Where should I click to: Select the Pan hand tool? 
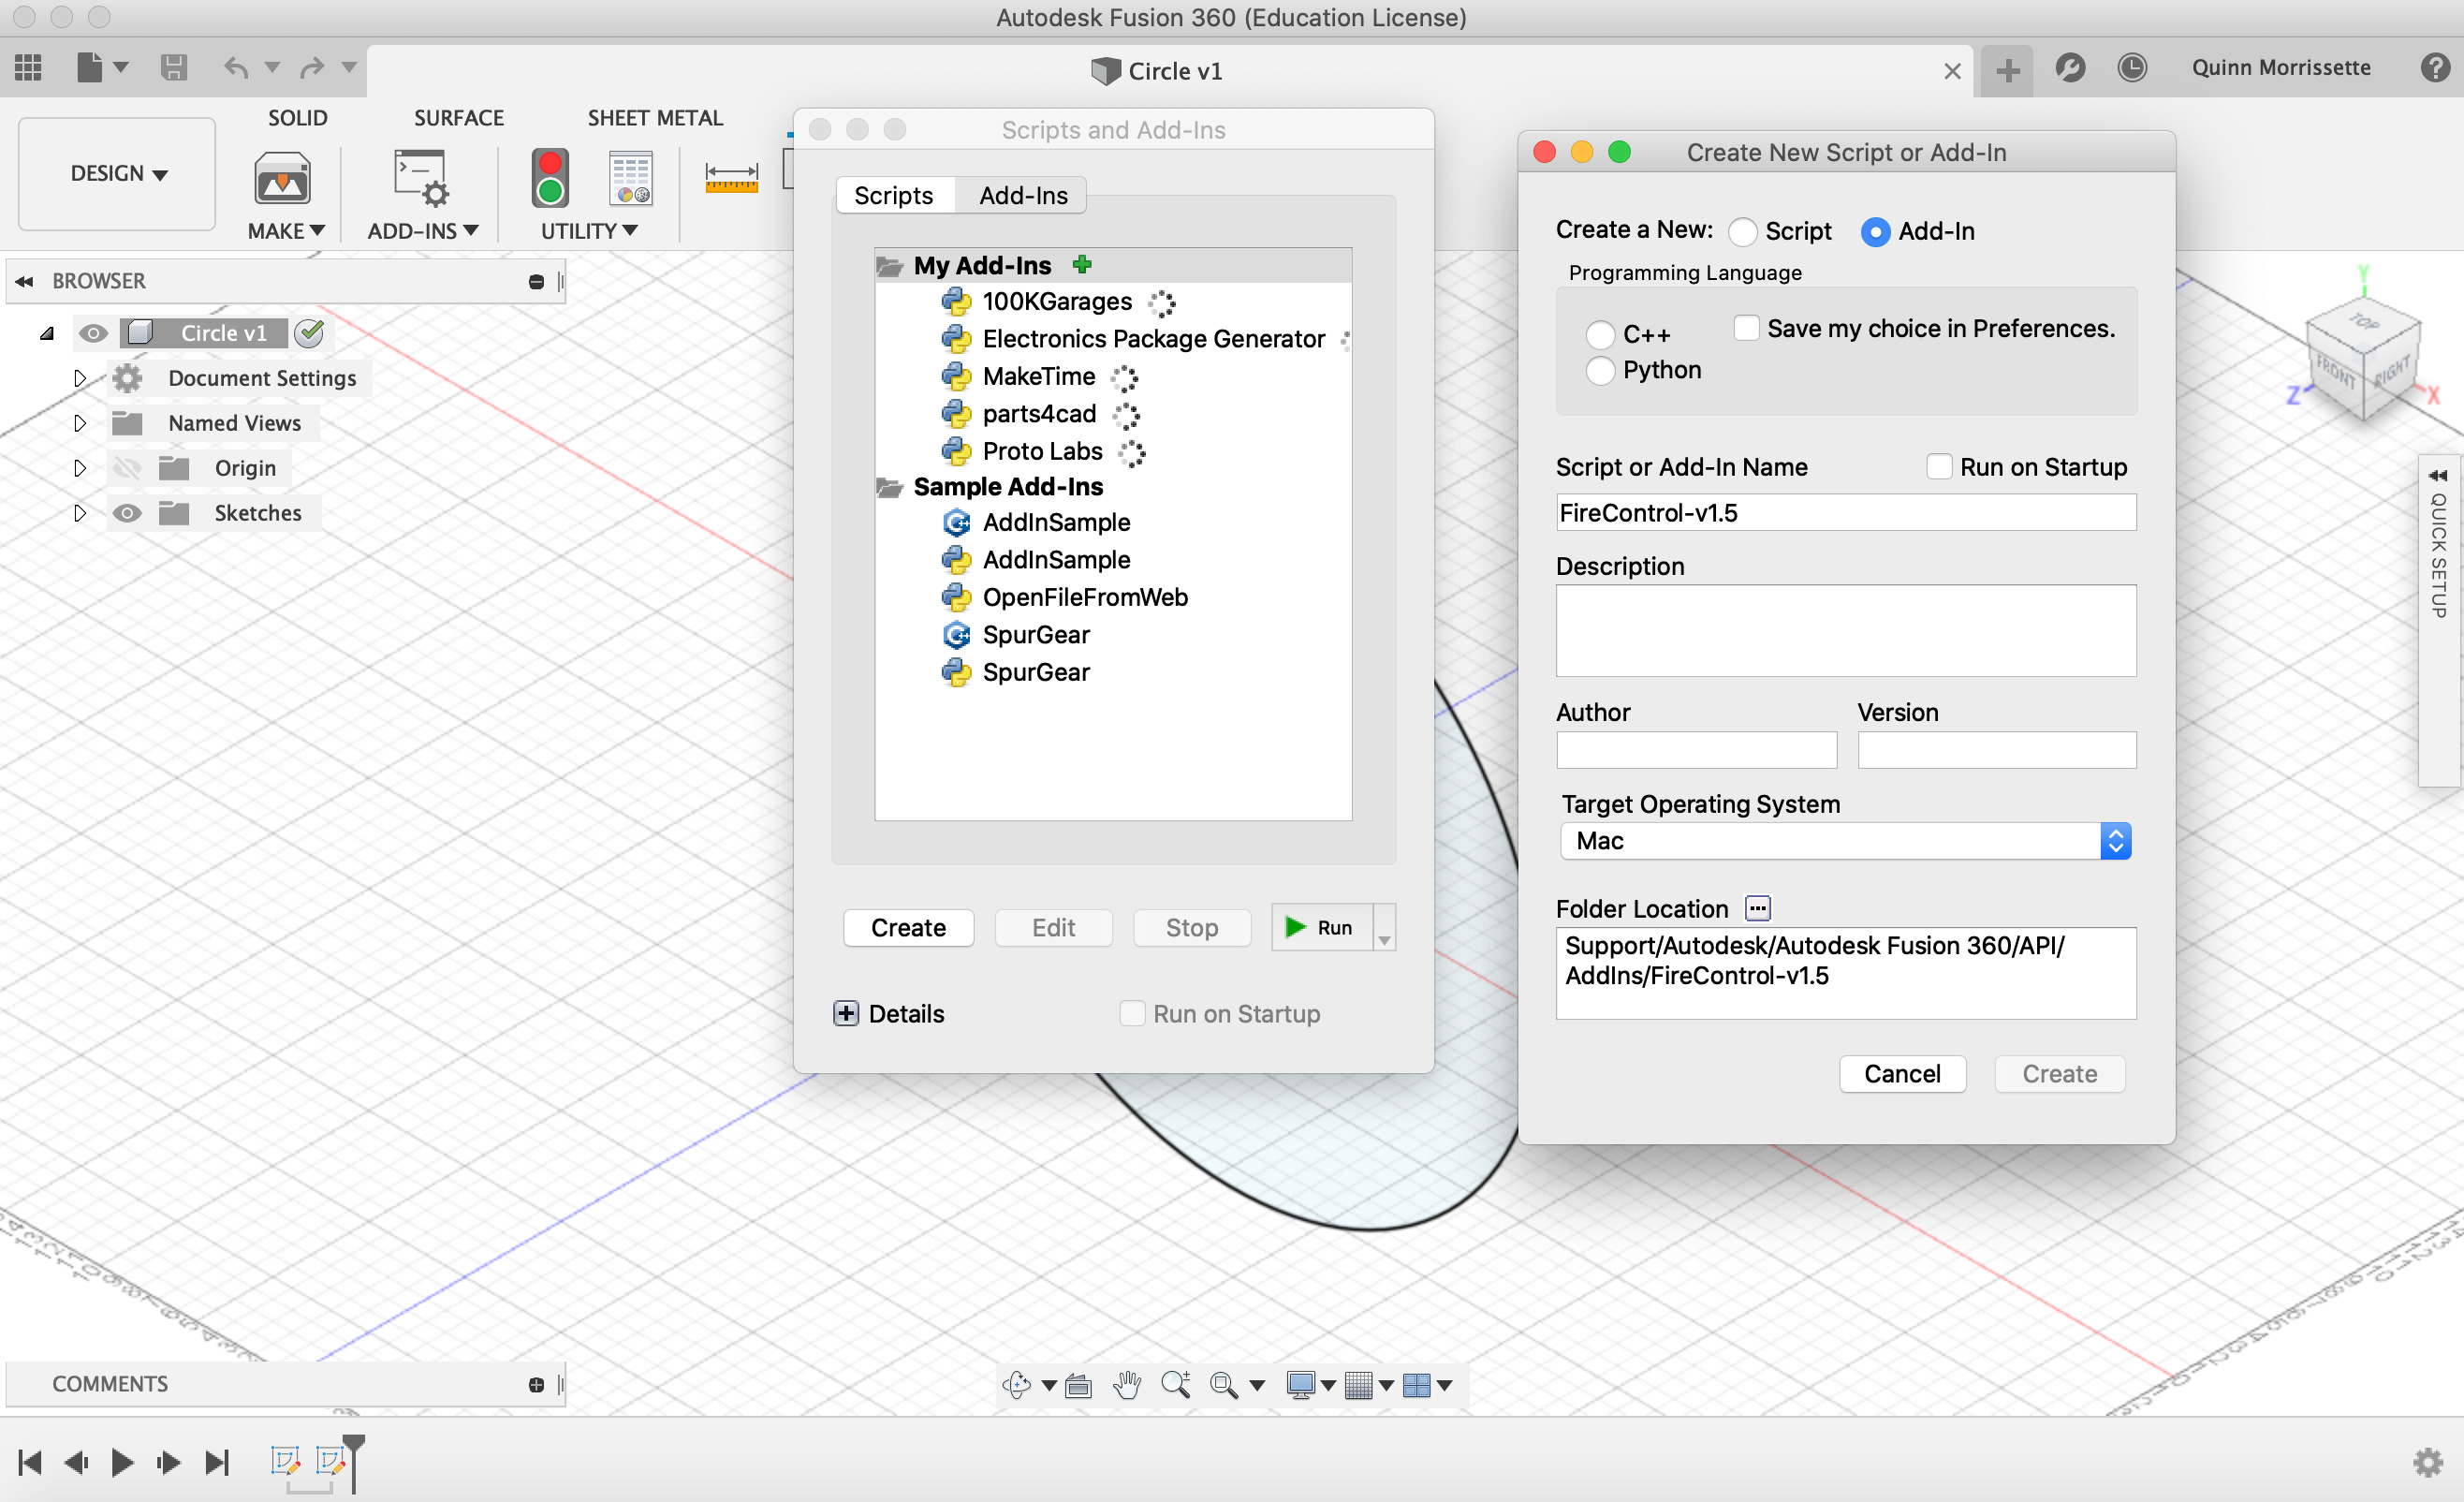[1127, 1385]
